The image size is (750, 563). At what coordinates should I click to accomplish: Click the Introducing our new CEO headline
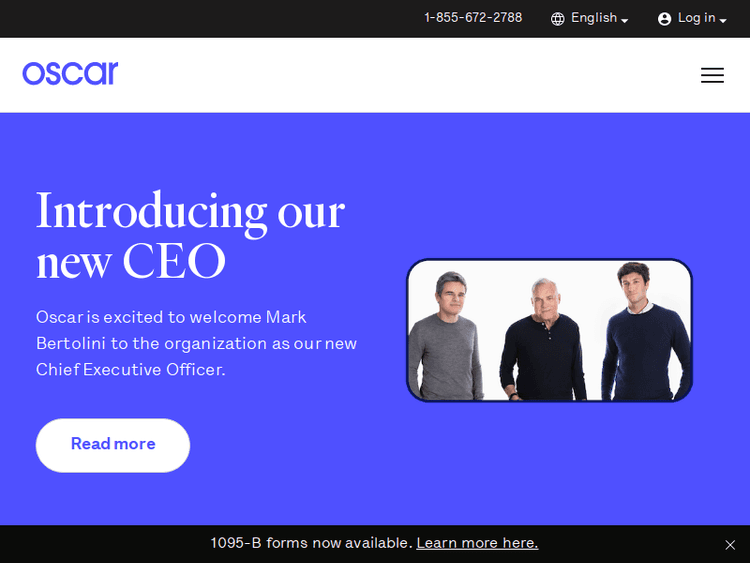190,235
